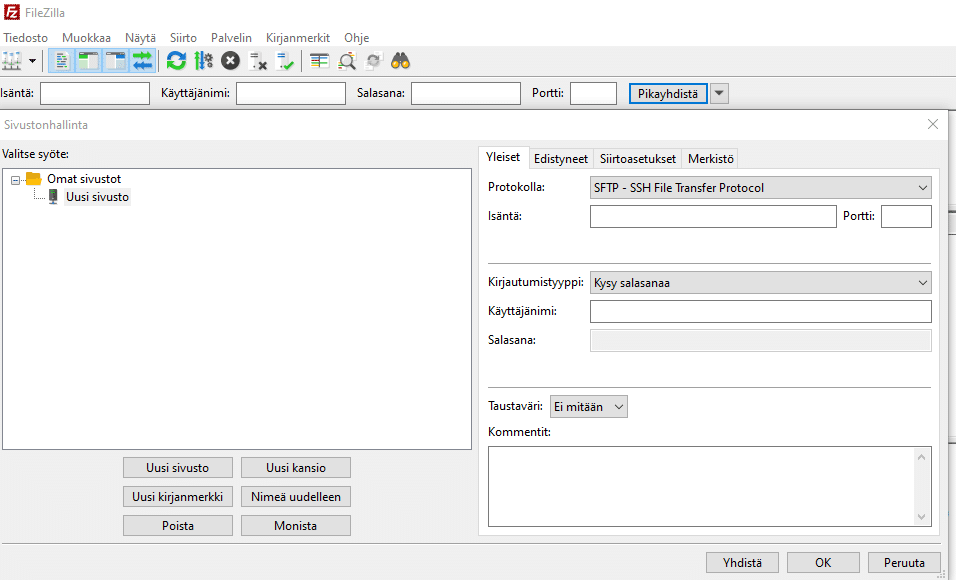Image resolution: width=956 pixels, height=580 pixels.
Task: Switch to the Edistyneet tab
Action: 561,159
